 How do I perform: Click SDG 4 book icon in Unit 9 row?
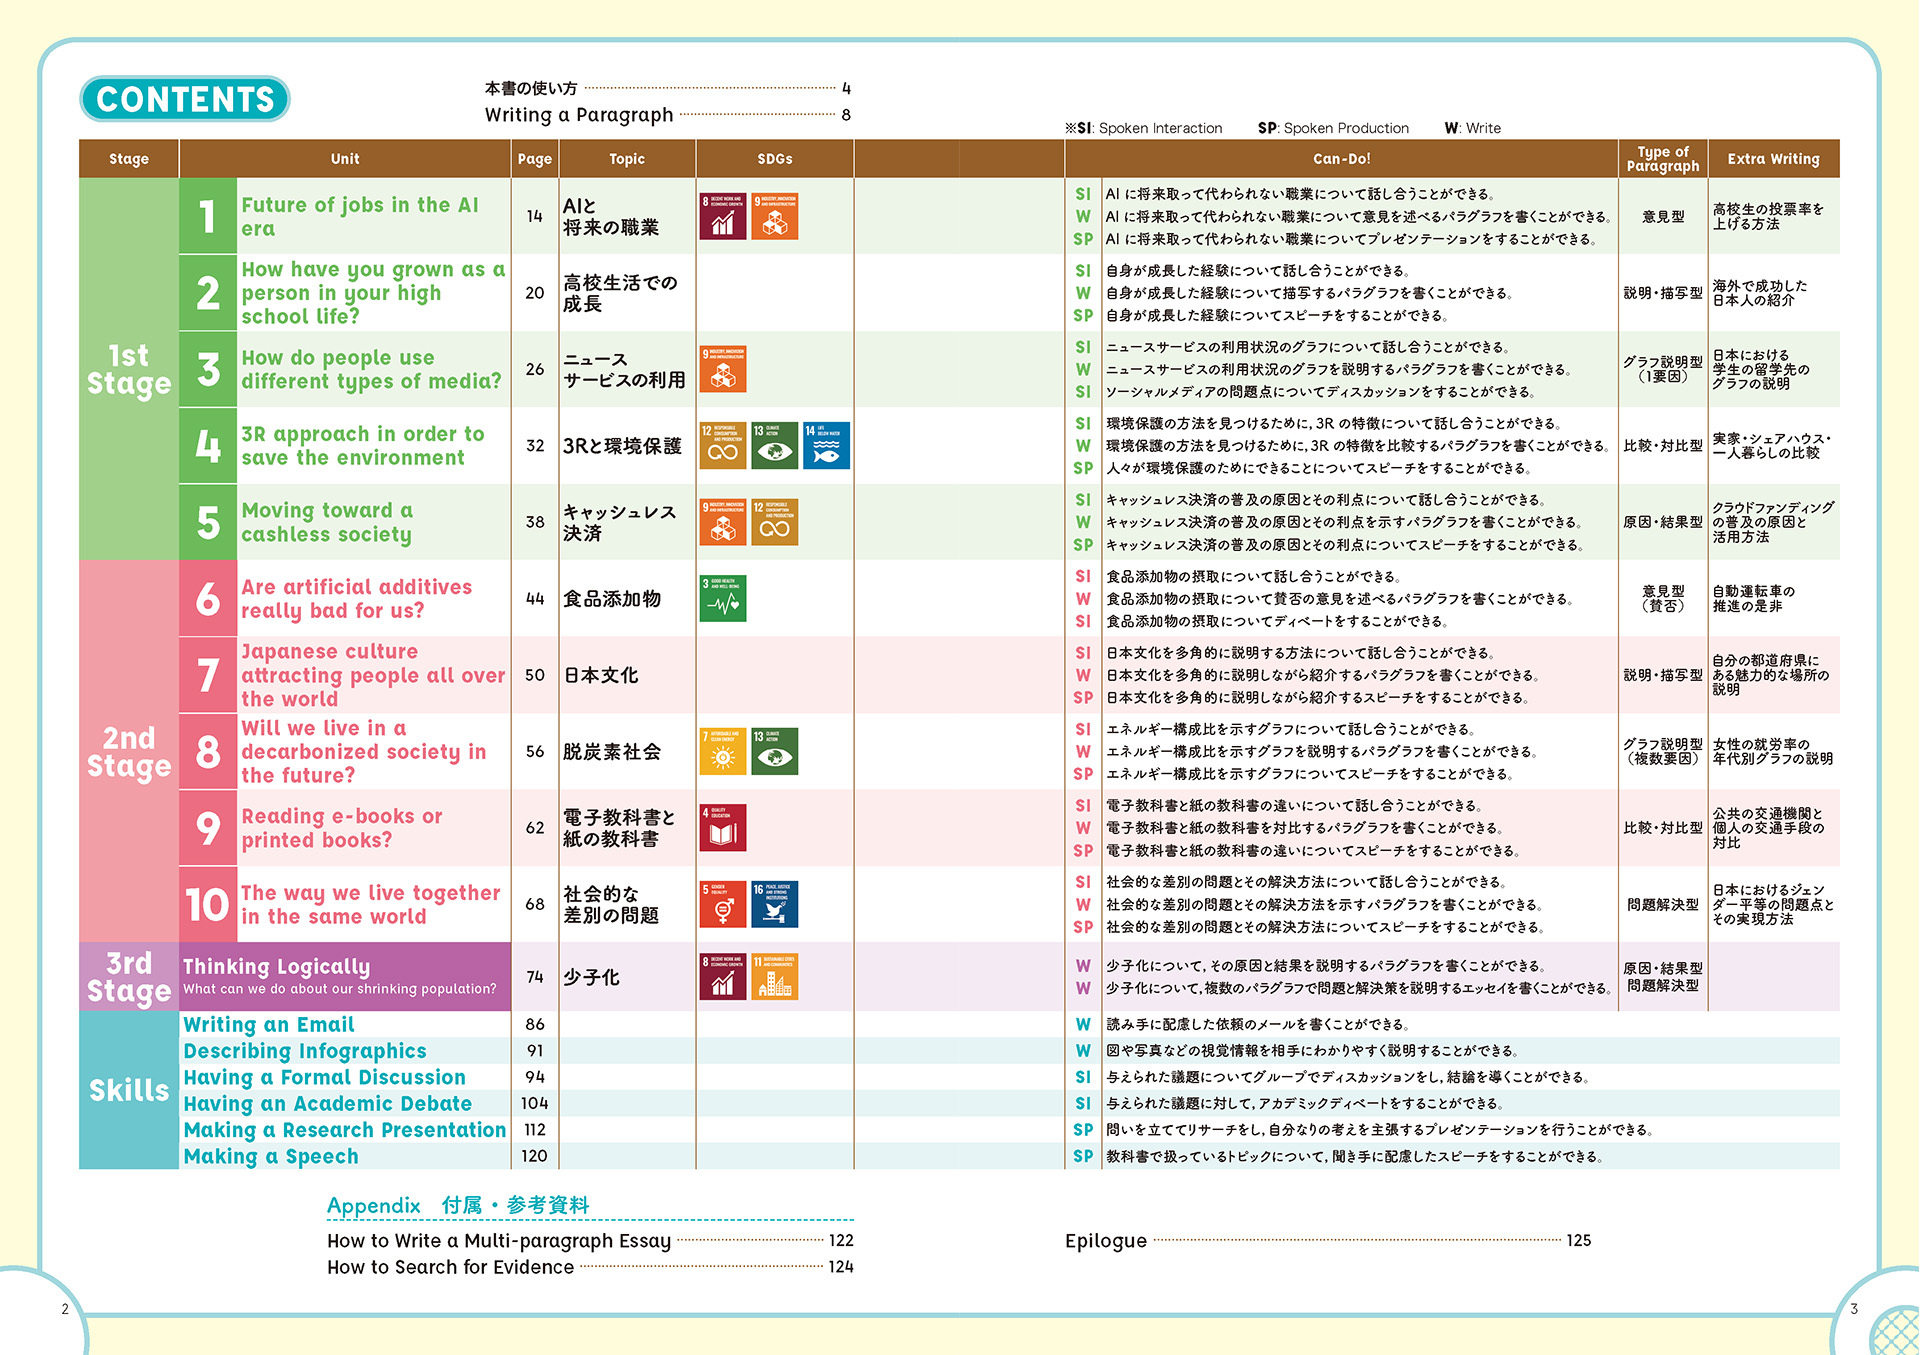(723, 828)
